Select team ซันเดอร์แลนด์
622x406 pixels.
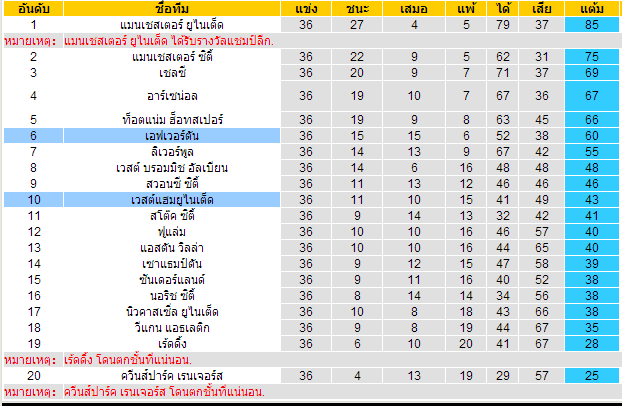[172, 280]
